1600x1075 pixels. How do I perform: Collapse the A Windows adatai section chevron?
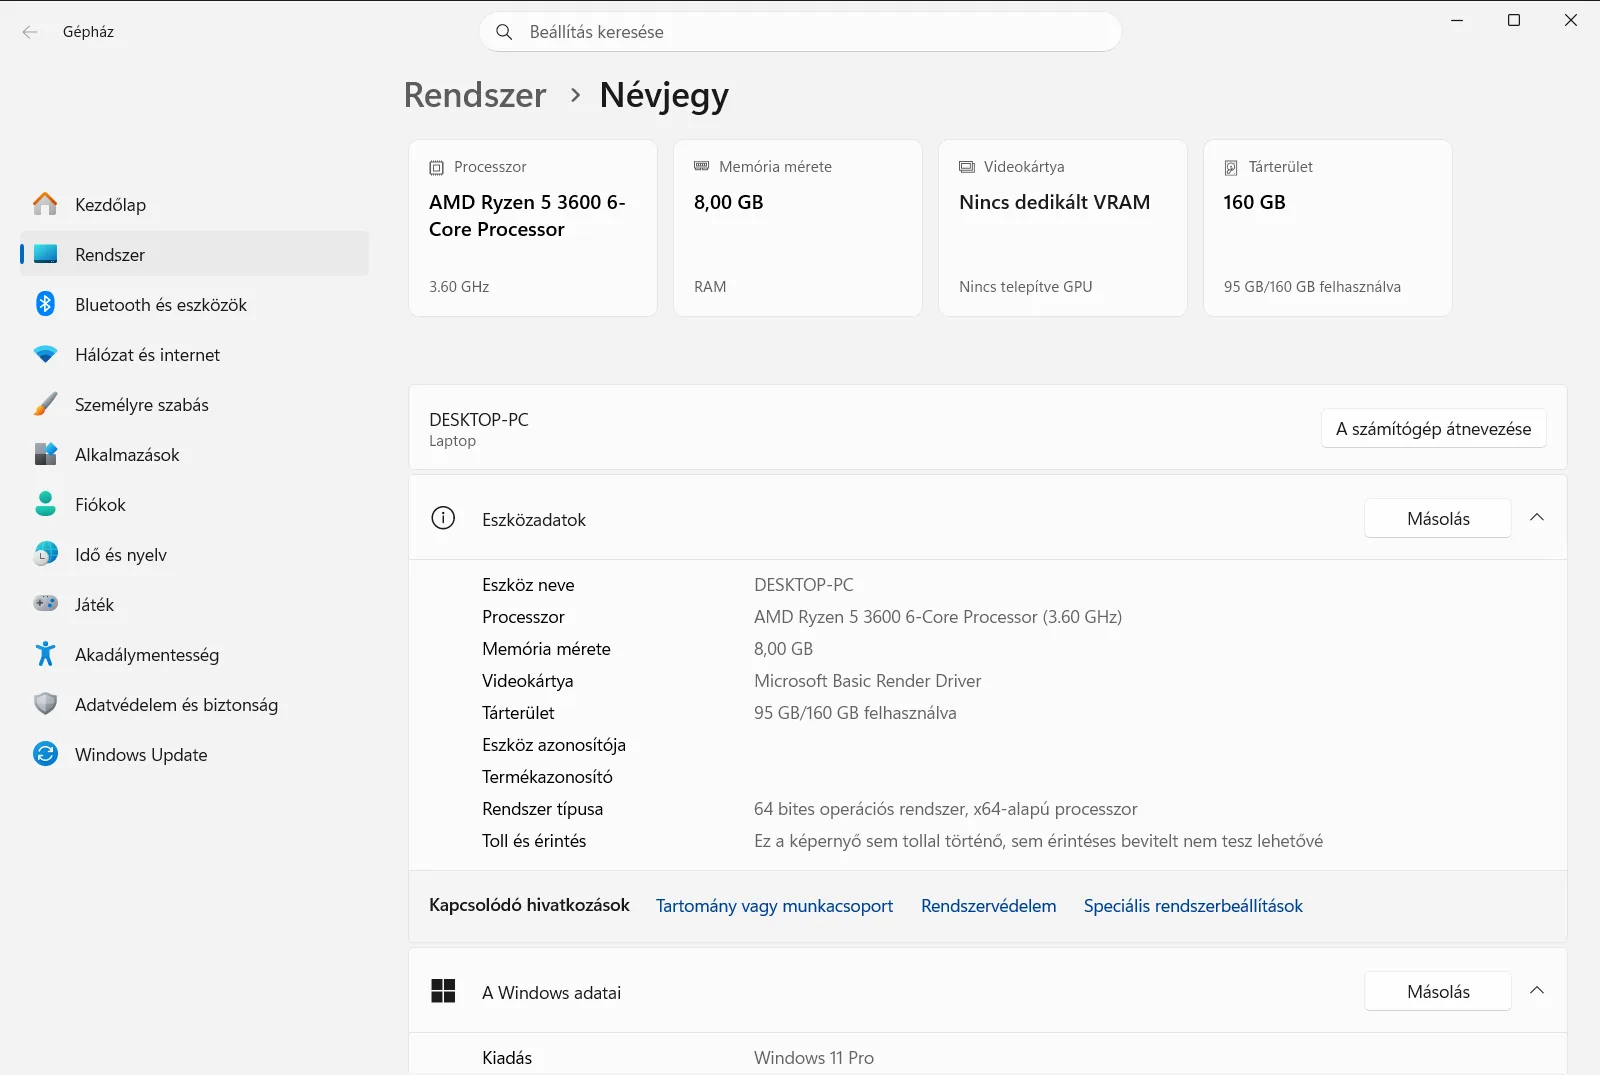point(1537,991)
